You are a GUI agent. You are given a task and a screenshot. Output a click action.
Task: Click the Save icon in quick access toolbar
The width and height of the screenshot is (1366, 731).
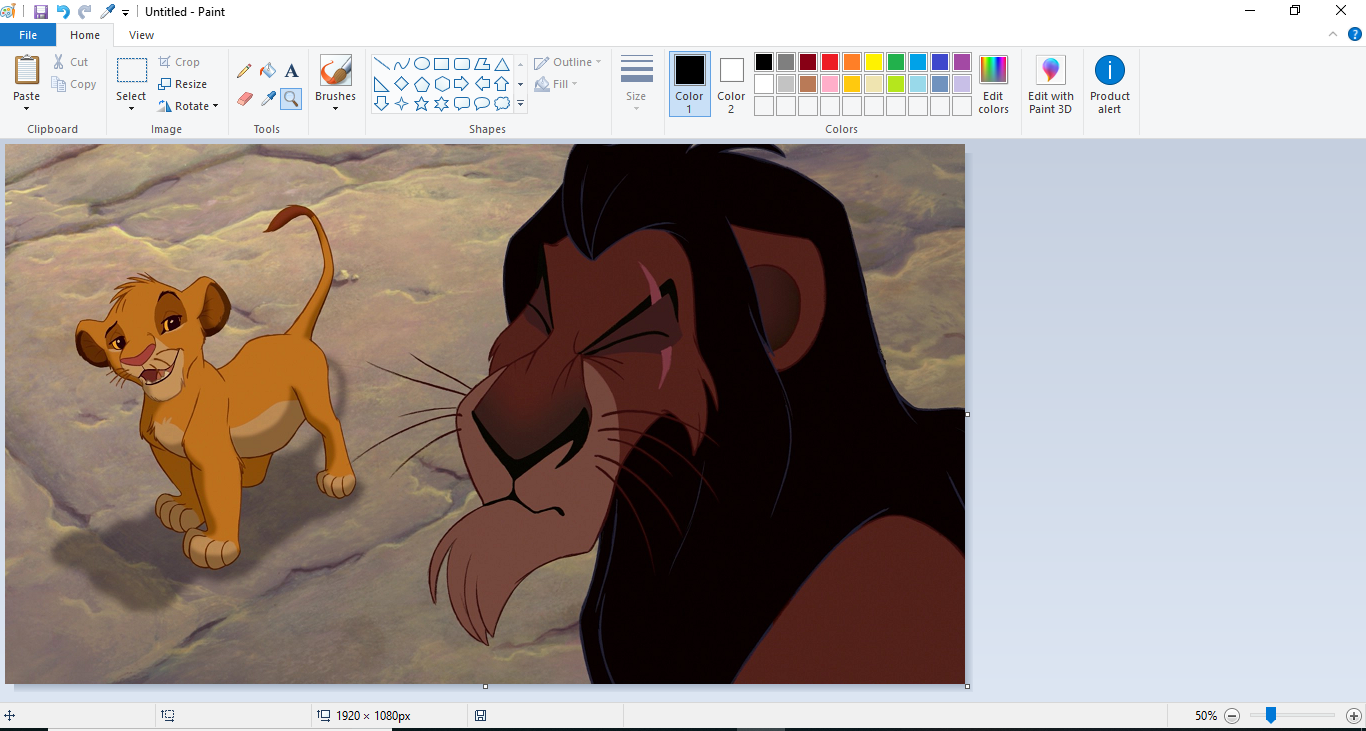click(41, 12)
